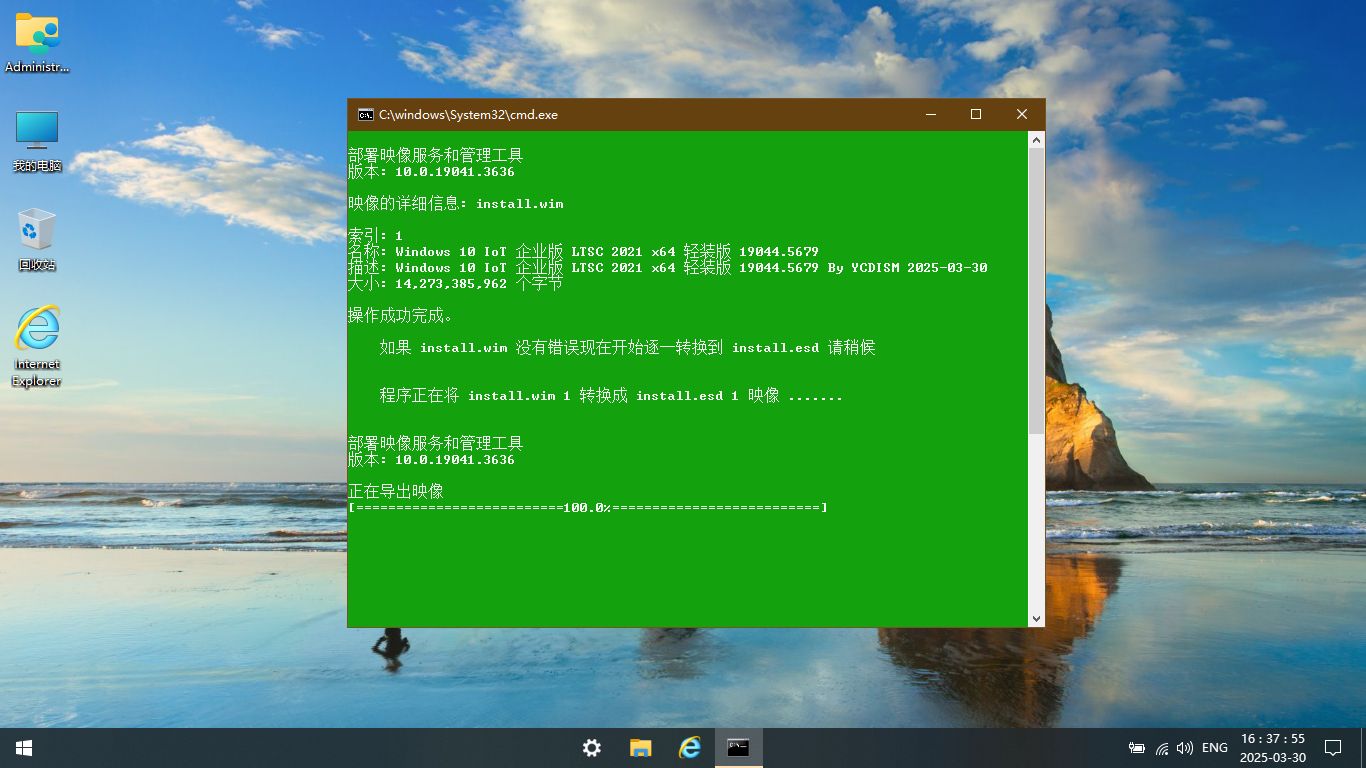Open the Administrator folder desktop icon
The width and height of the screenshot is (1366, 768).
[x=37, y=43]
